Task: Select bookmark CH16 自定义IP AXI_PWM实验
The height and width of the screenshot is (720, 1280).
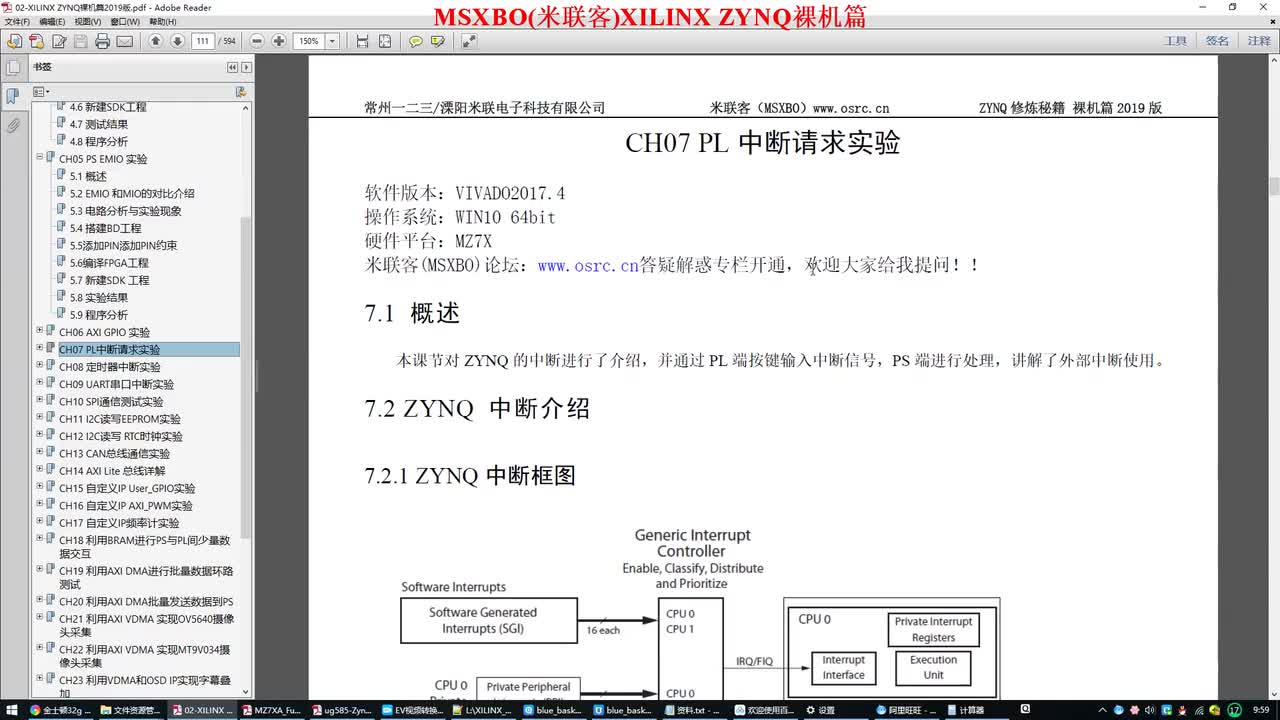Action: 126,506
